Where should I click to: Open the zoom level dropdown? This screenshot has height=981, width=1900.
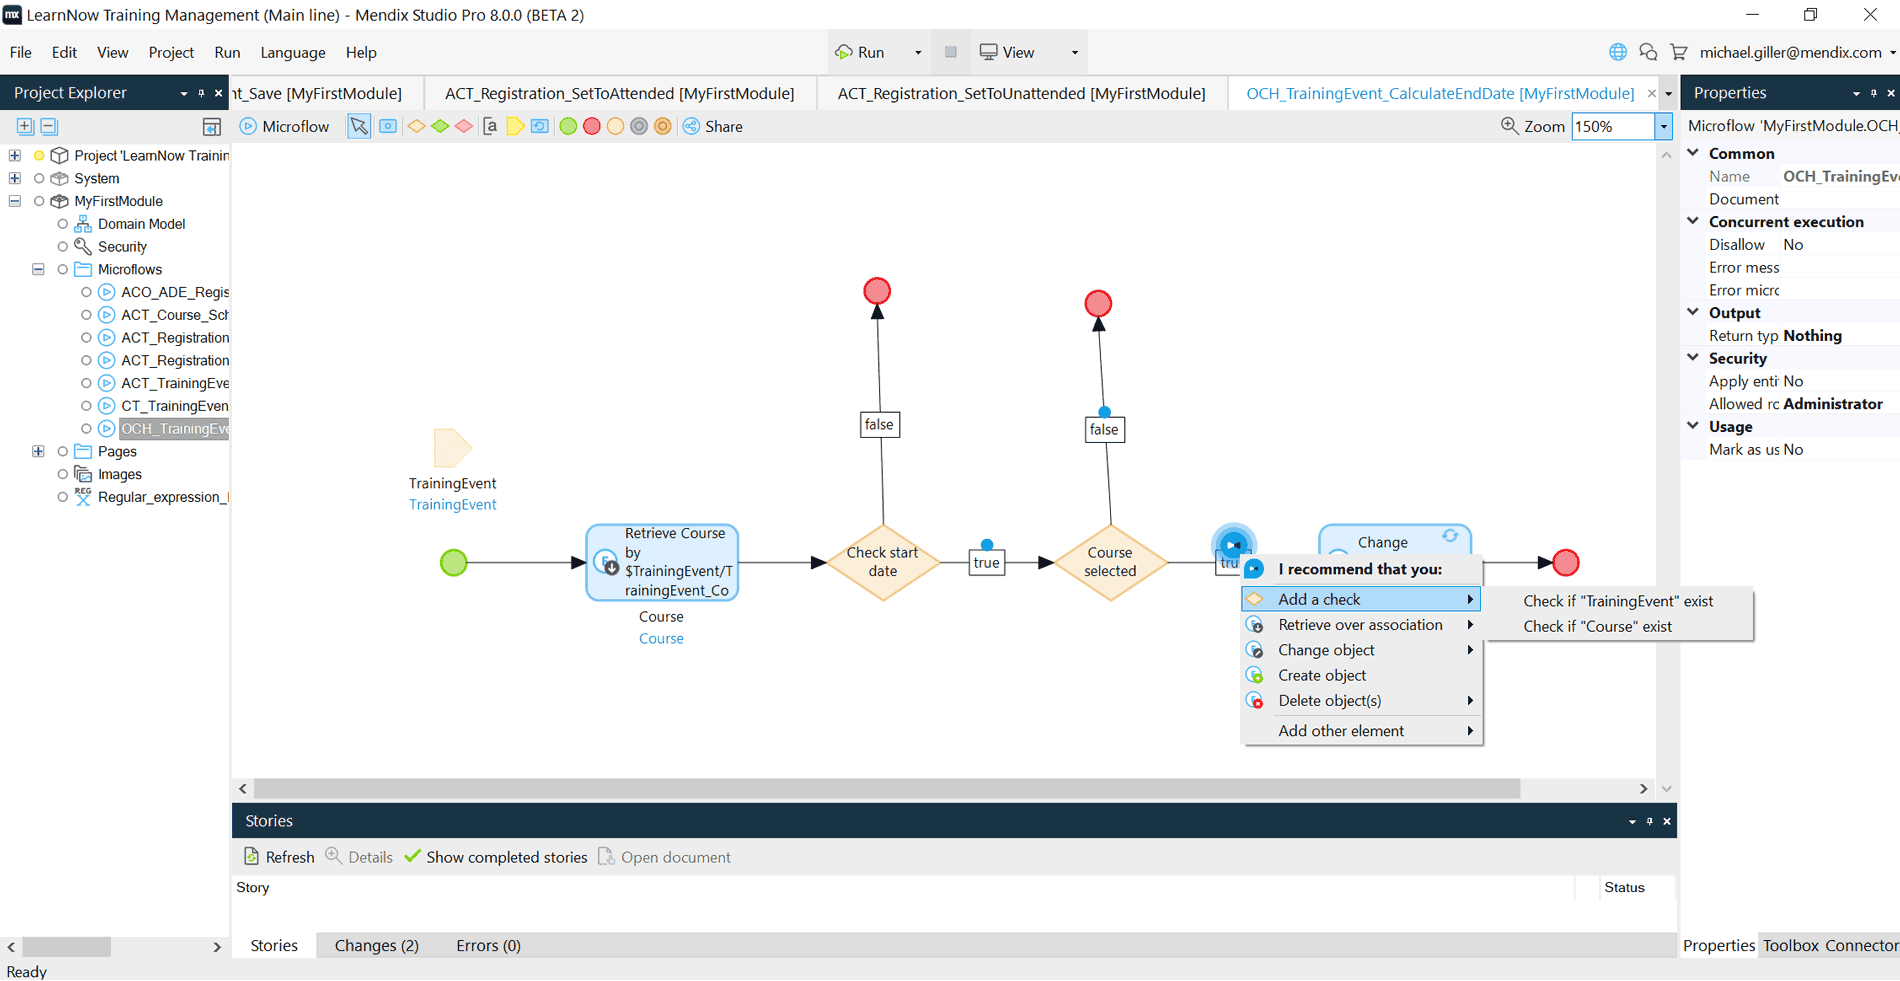1664,126
